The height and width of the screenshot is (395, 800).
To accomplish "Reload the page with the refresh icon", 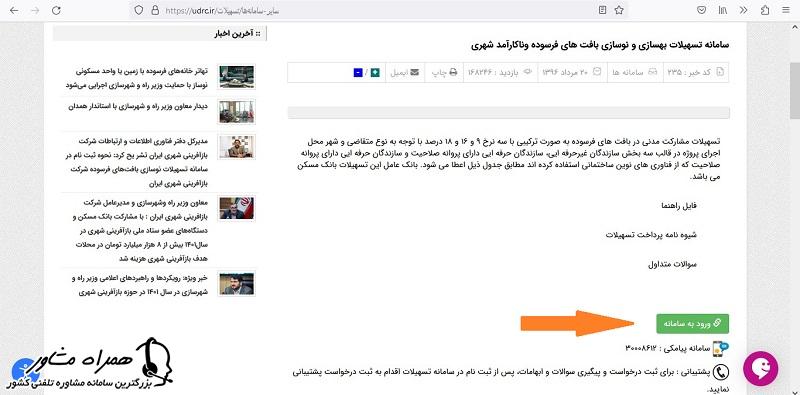I will click(56, 10).
